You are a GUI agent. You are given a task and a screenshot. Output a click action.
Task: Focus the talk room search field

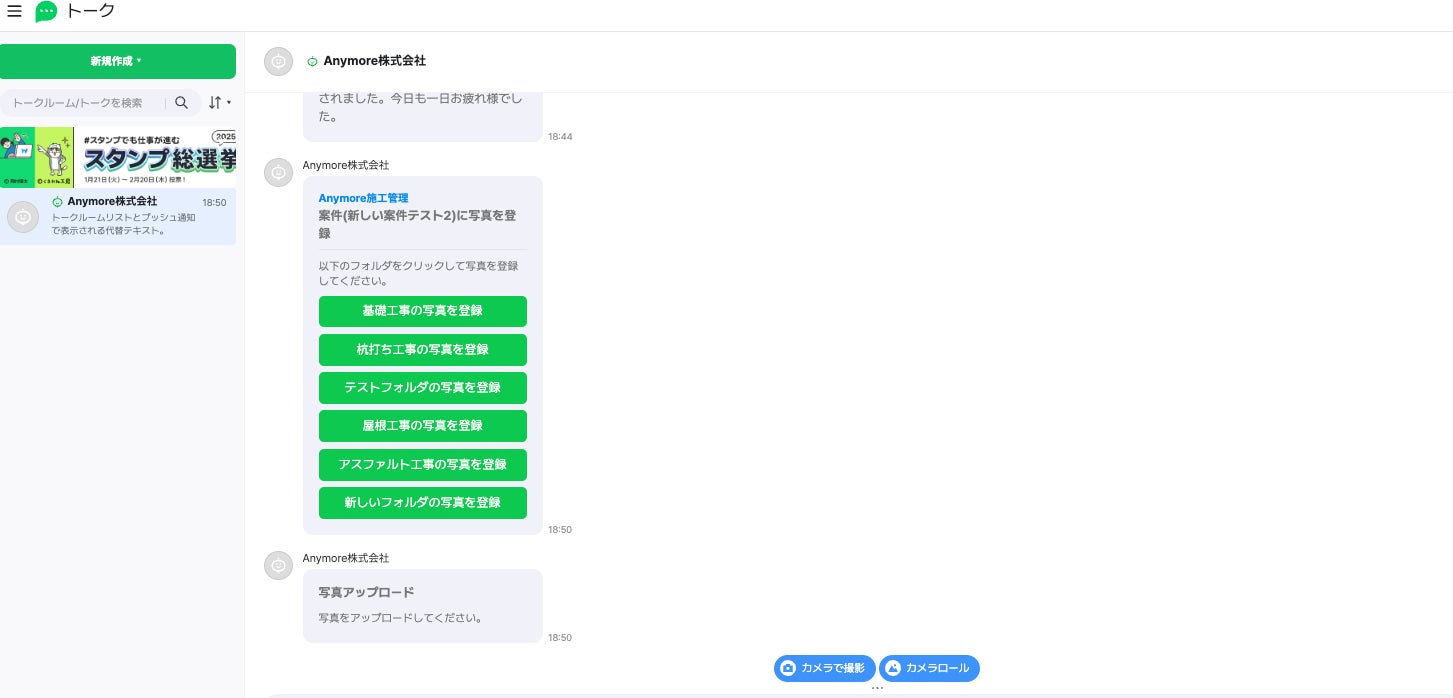click(x=86, y=102)
